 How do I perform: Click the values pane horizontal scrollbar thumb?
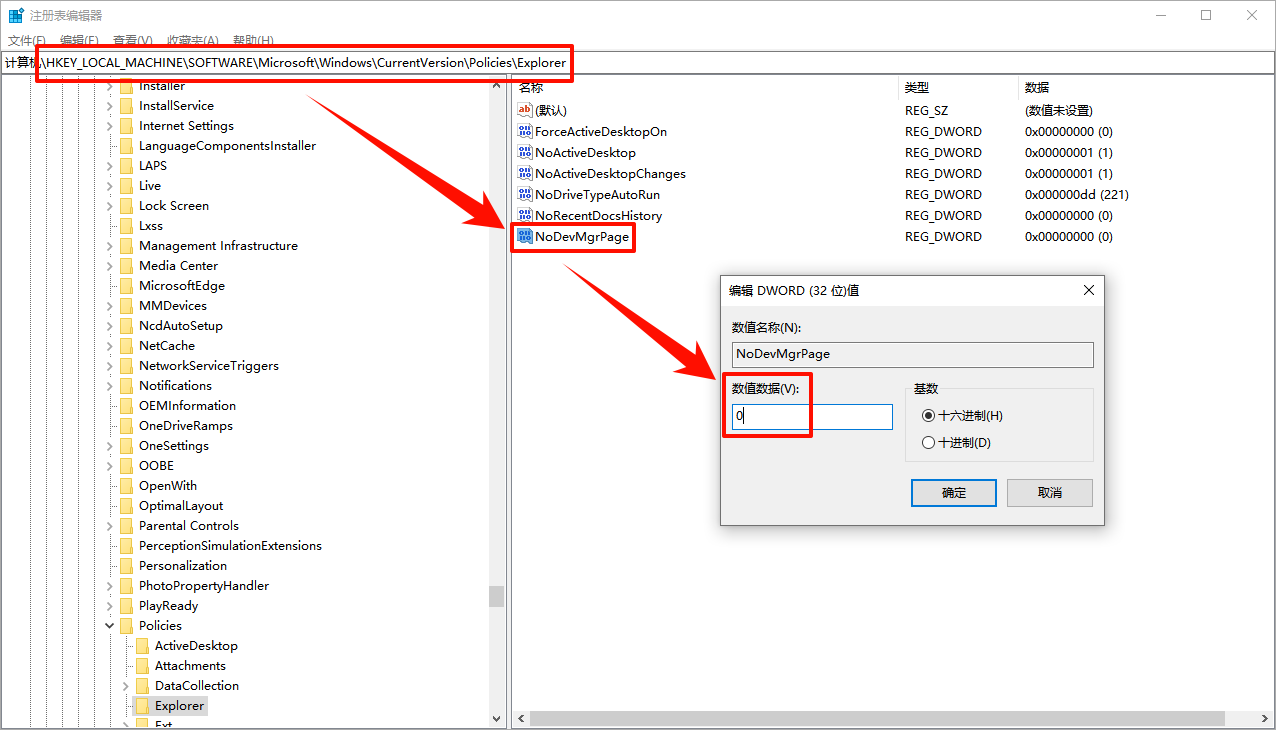click(878, 718)
